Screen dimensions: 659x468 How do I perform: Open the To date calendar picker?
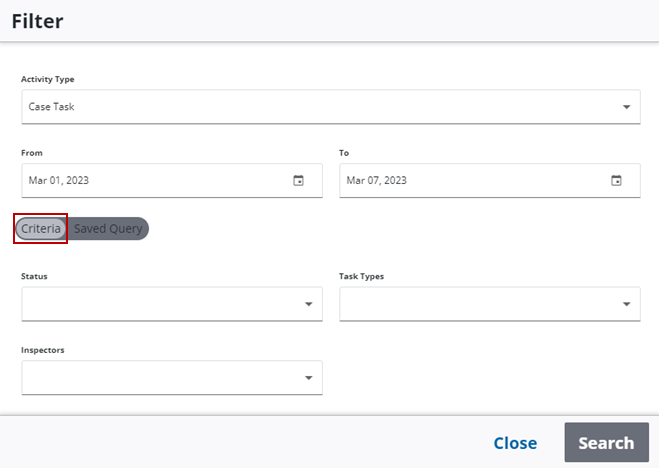(x=616, y=181)
